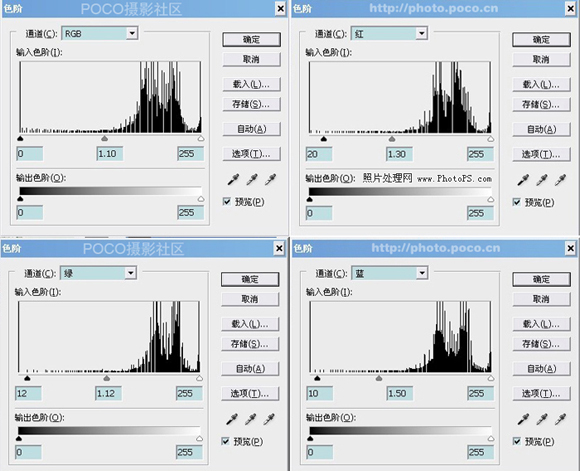The image size is (580, 471).
Task: Toggle 预览(P) checkbox in green channel dialog
Action: tap(225, 441)
